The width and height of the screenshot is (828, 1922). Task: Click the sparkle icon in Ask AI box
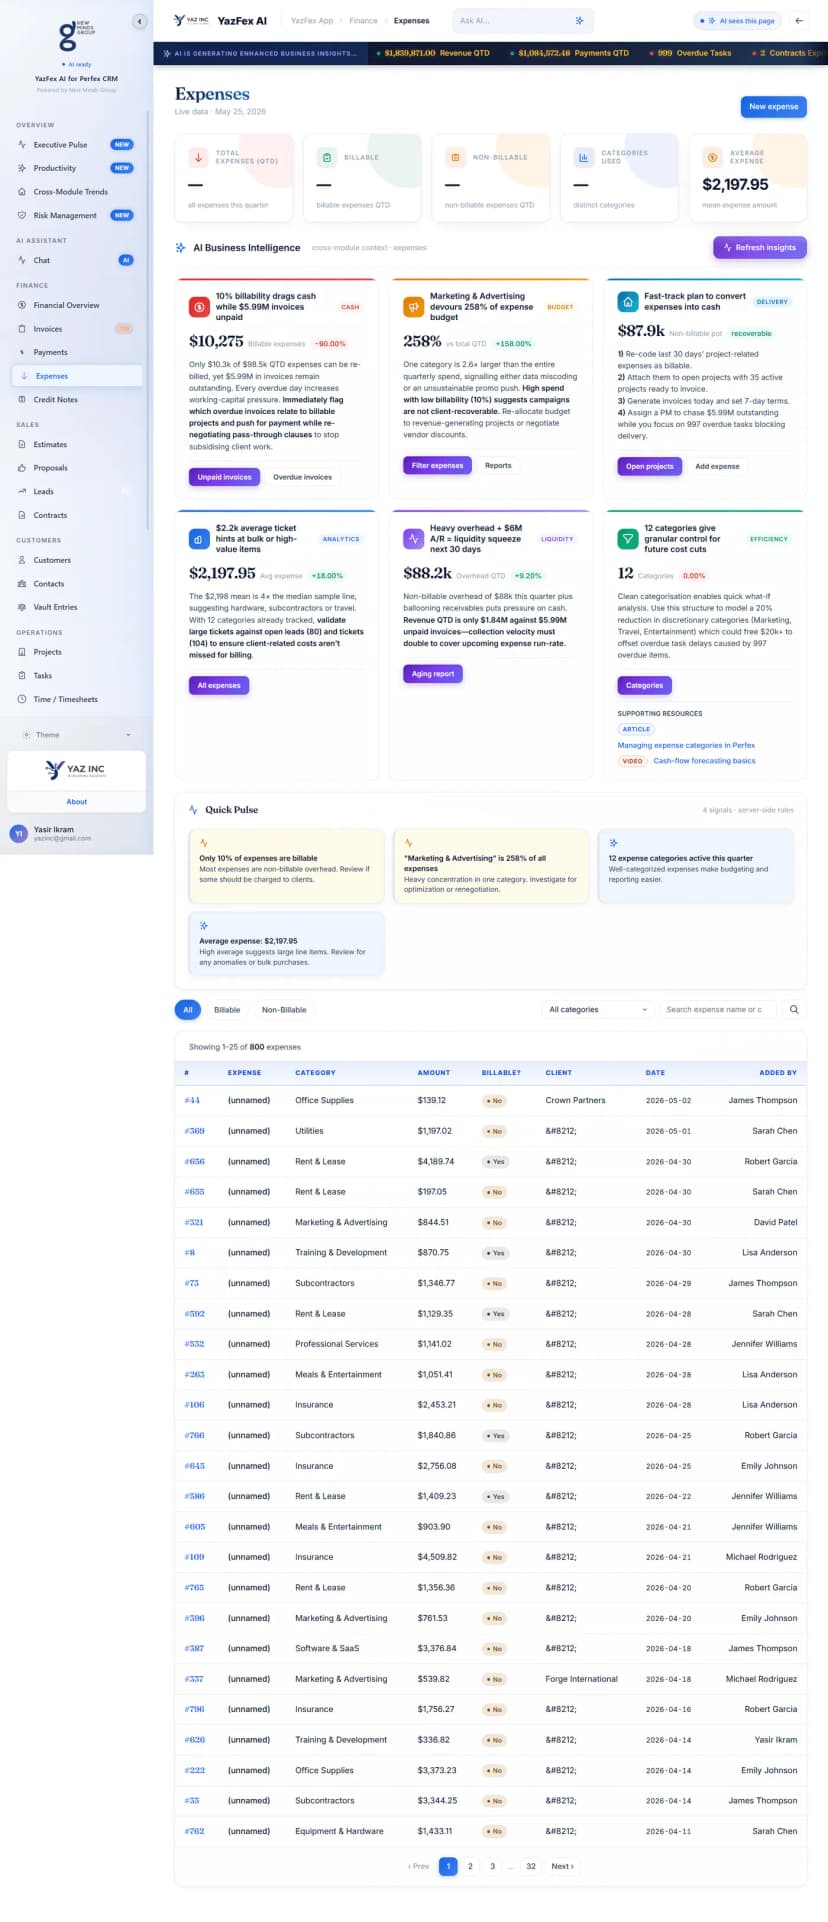click(579, 20)
